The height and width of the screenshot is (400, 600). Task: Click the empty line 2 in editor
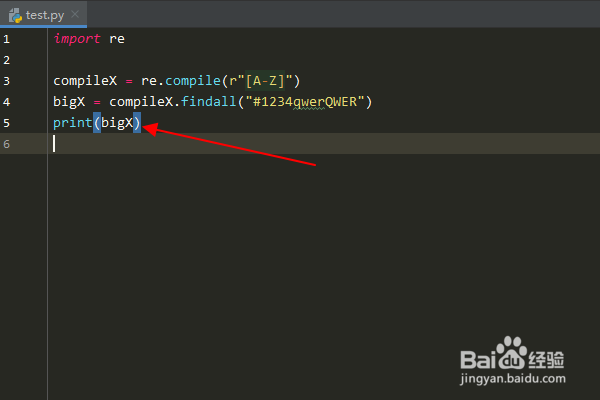324,60
